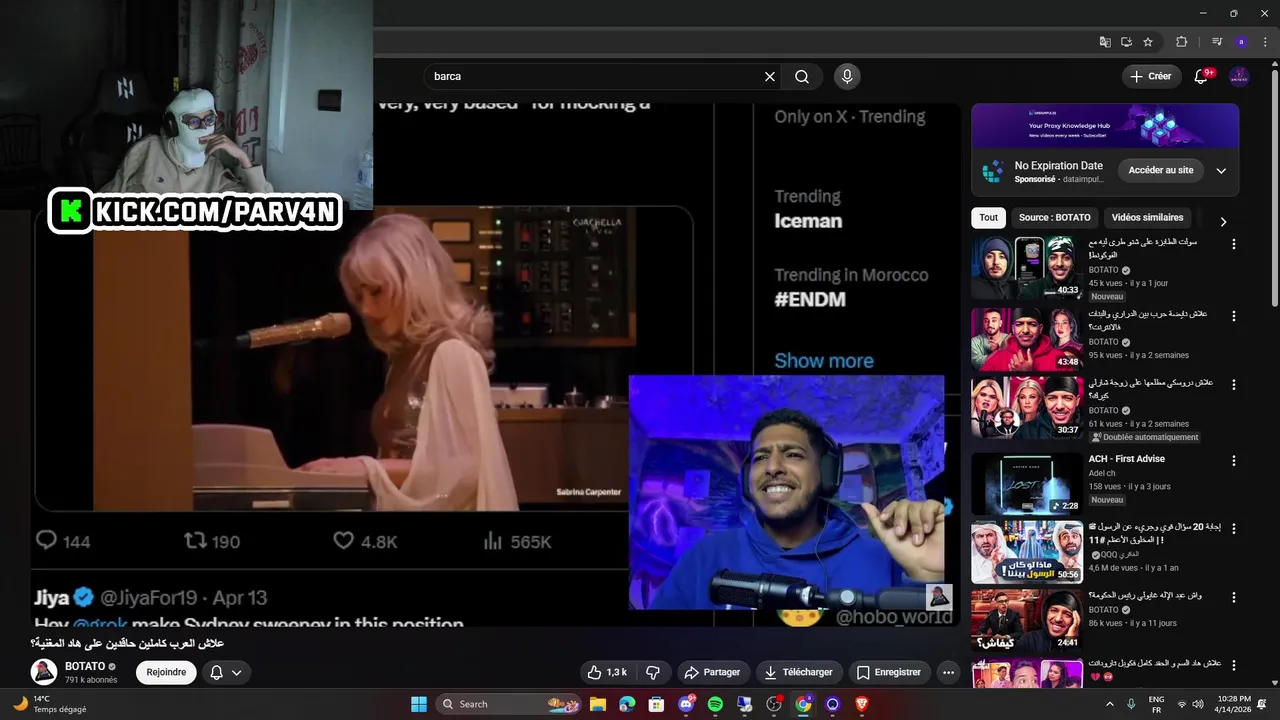
Task: Open the media controls icon in Chrome toolbar
Action: click(1217, 42)
